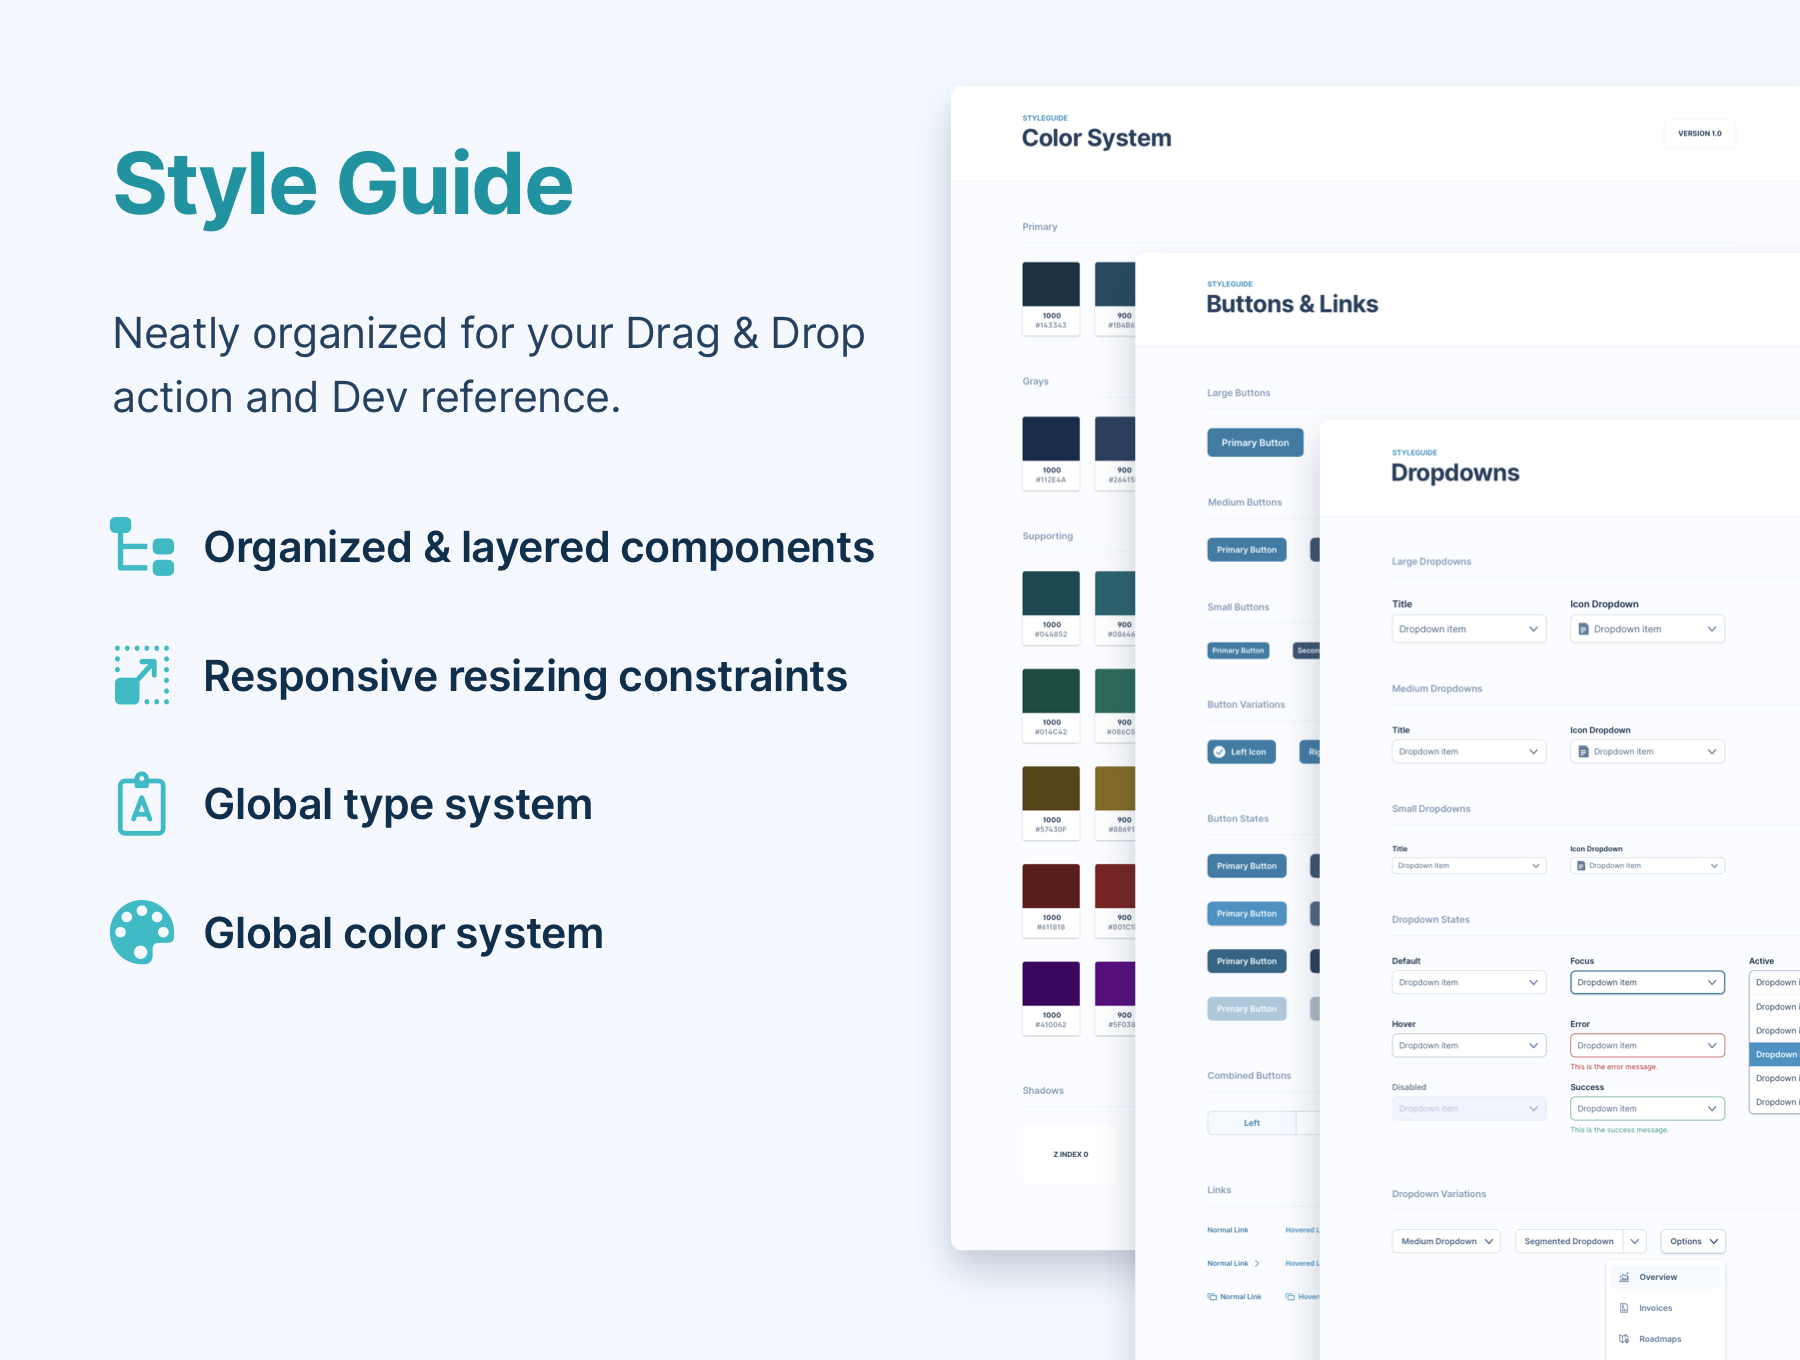Click chevron arrow next to second Normal Link
This screenshot has width=1800, height=1360.
(1257, 1264)
